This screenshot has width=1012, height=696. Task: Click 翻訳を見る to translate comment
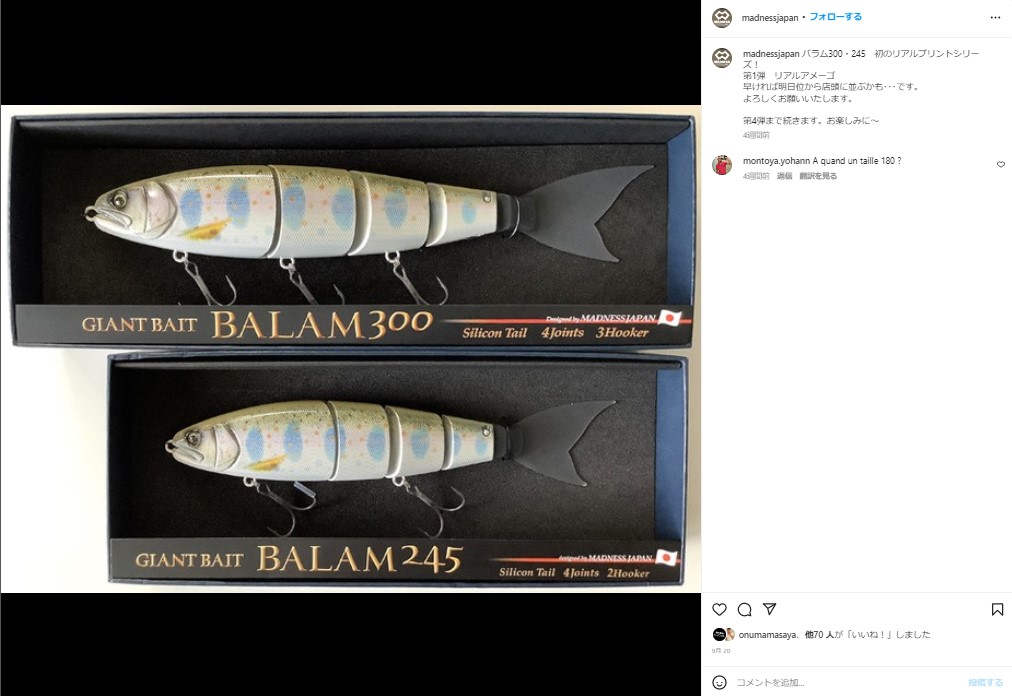click(818, 176)
